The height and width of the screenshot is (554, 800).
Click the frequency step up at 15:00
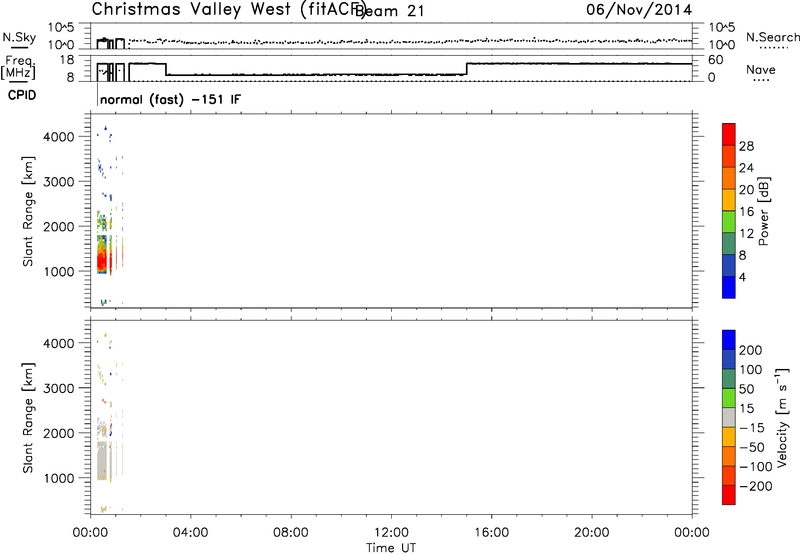coord(467,69)
